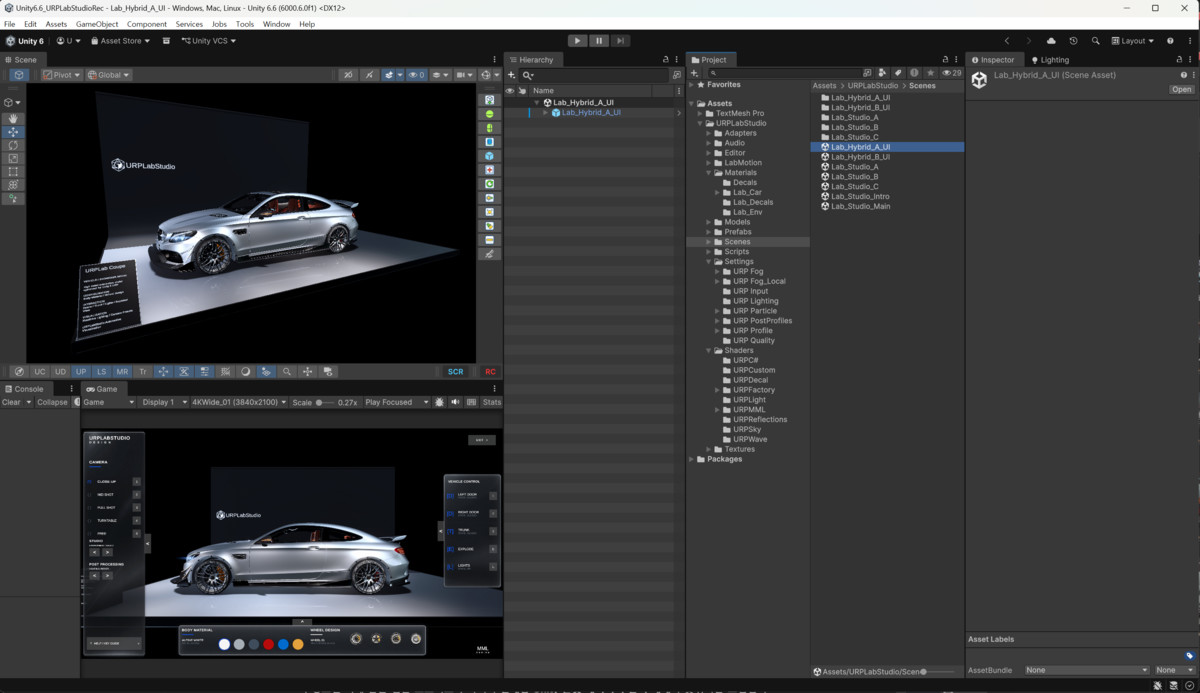
Task: Open the Unity VCS dropdown
Action: coord(211,41)
